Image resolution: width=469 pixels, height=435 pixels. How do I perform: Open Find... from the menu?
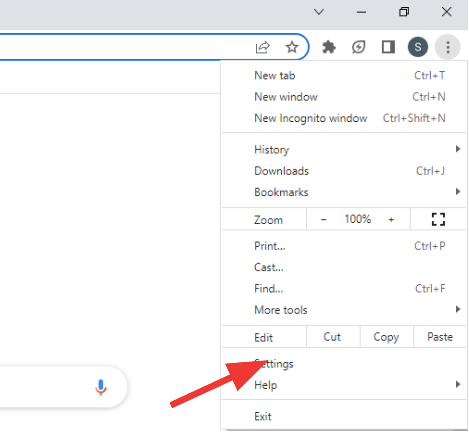tap(344, 289)
